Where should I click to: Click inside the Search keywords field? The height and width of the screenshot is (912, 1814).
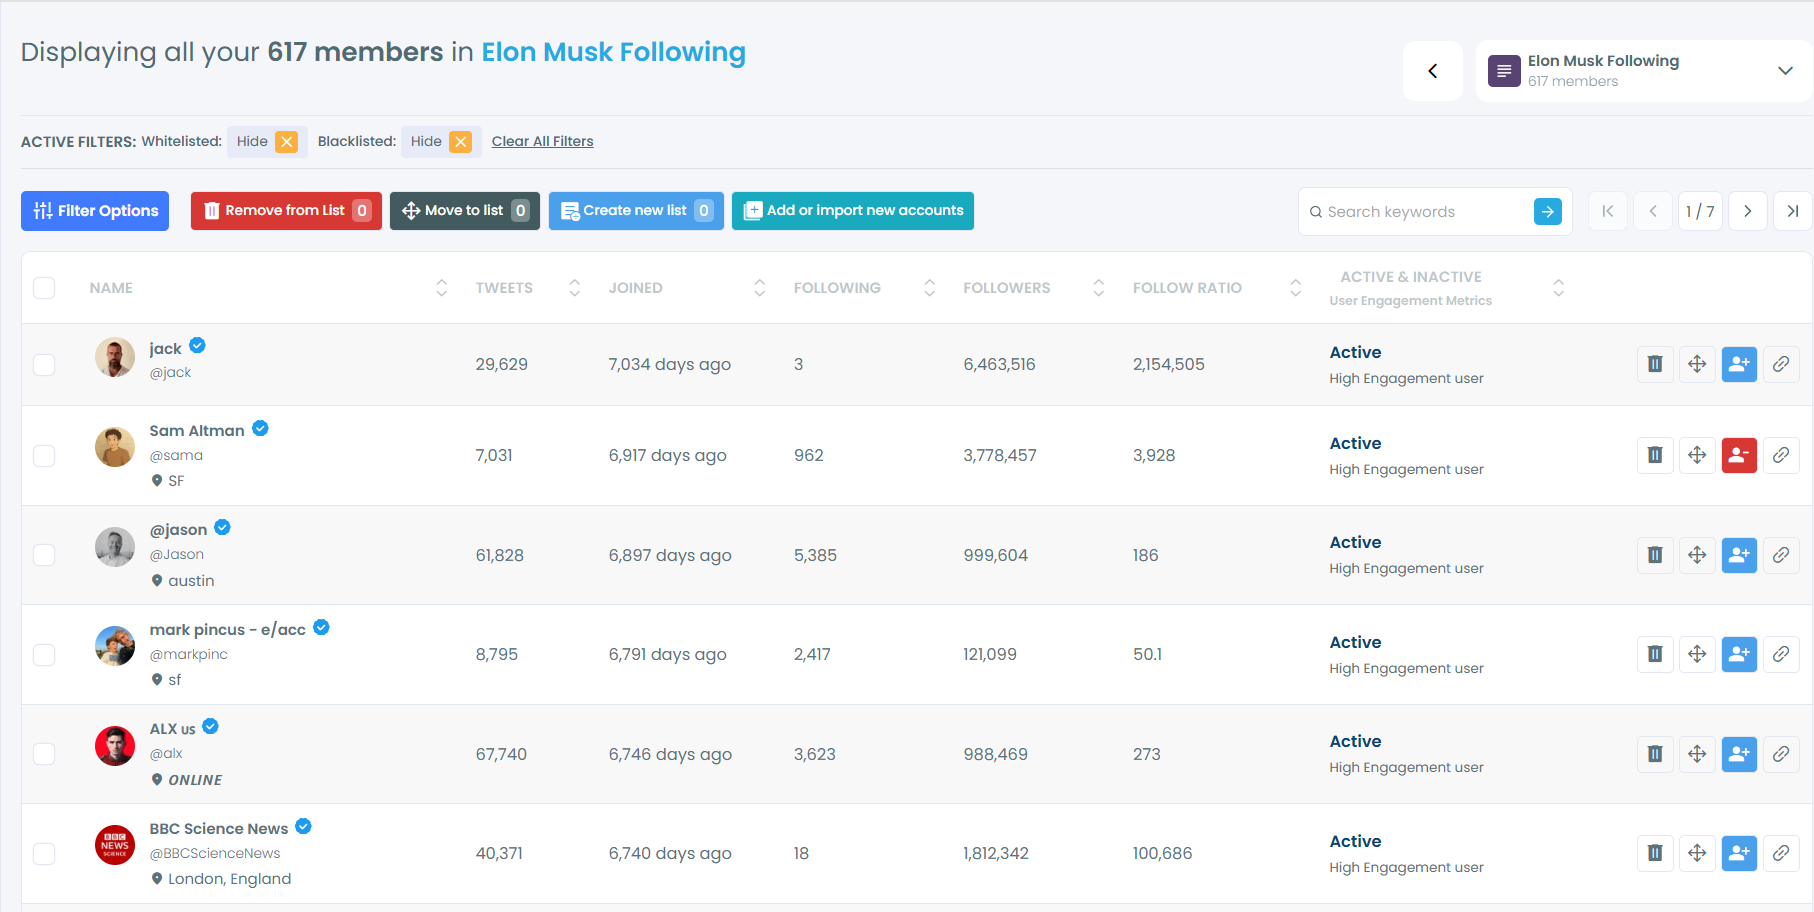(1420, 211)
